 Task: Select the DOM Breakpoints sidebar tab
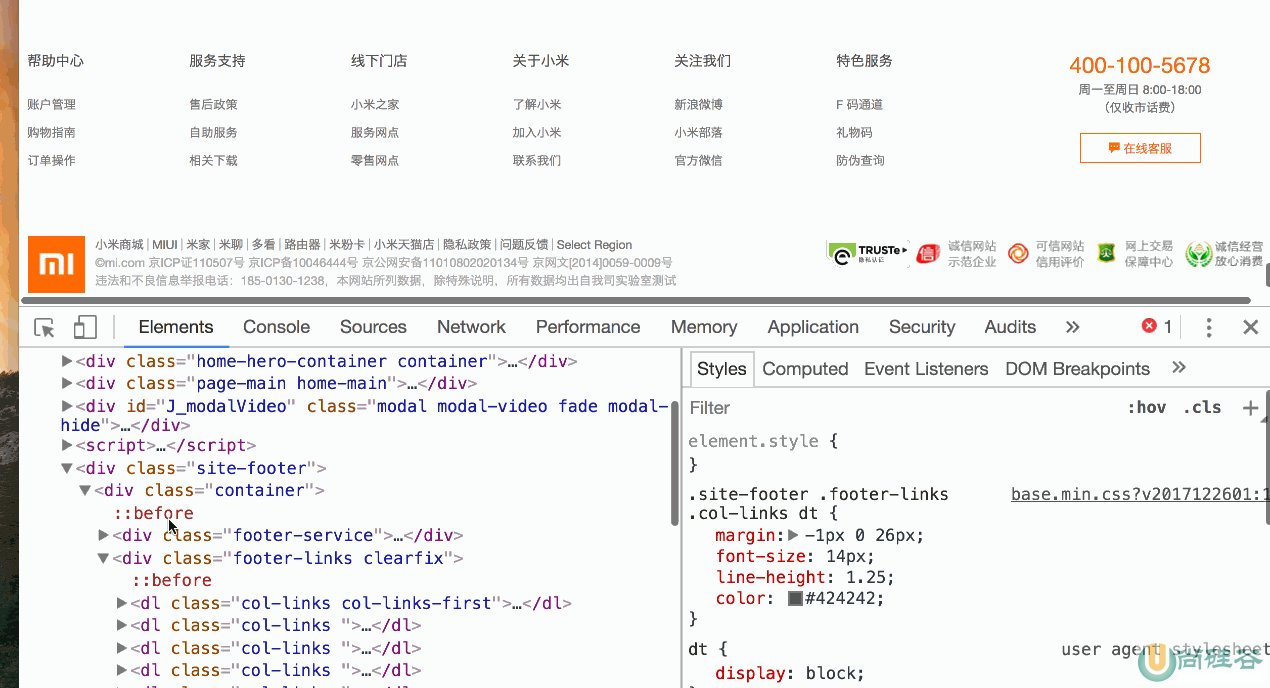click(1078, 369)
